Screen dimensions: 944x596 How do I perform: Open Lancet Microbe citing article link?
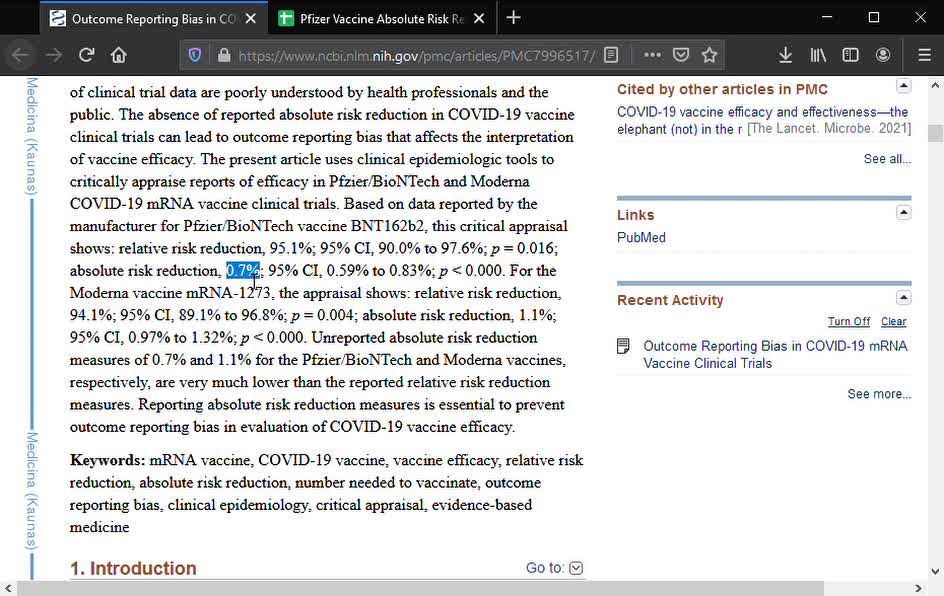(762, 120)
